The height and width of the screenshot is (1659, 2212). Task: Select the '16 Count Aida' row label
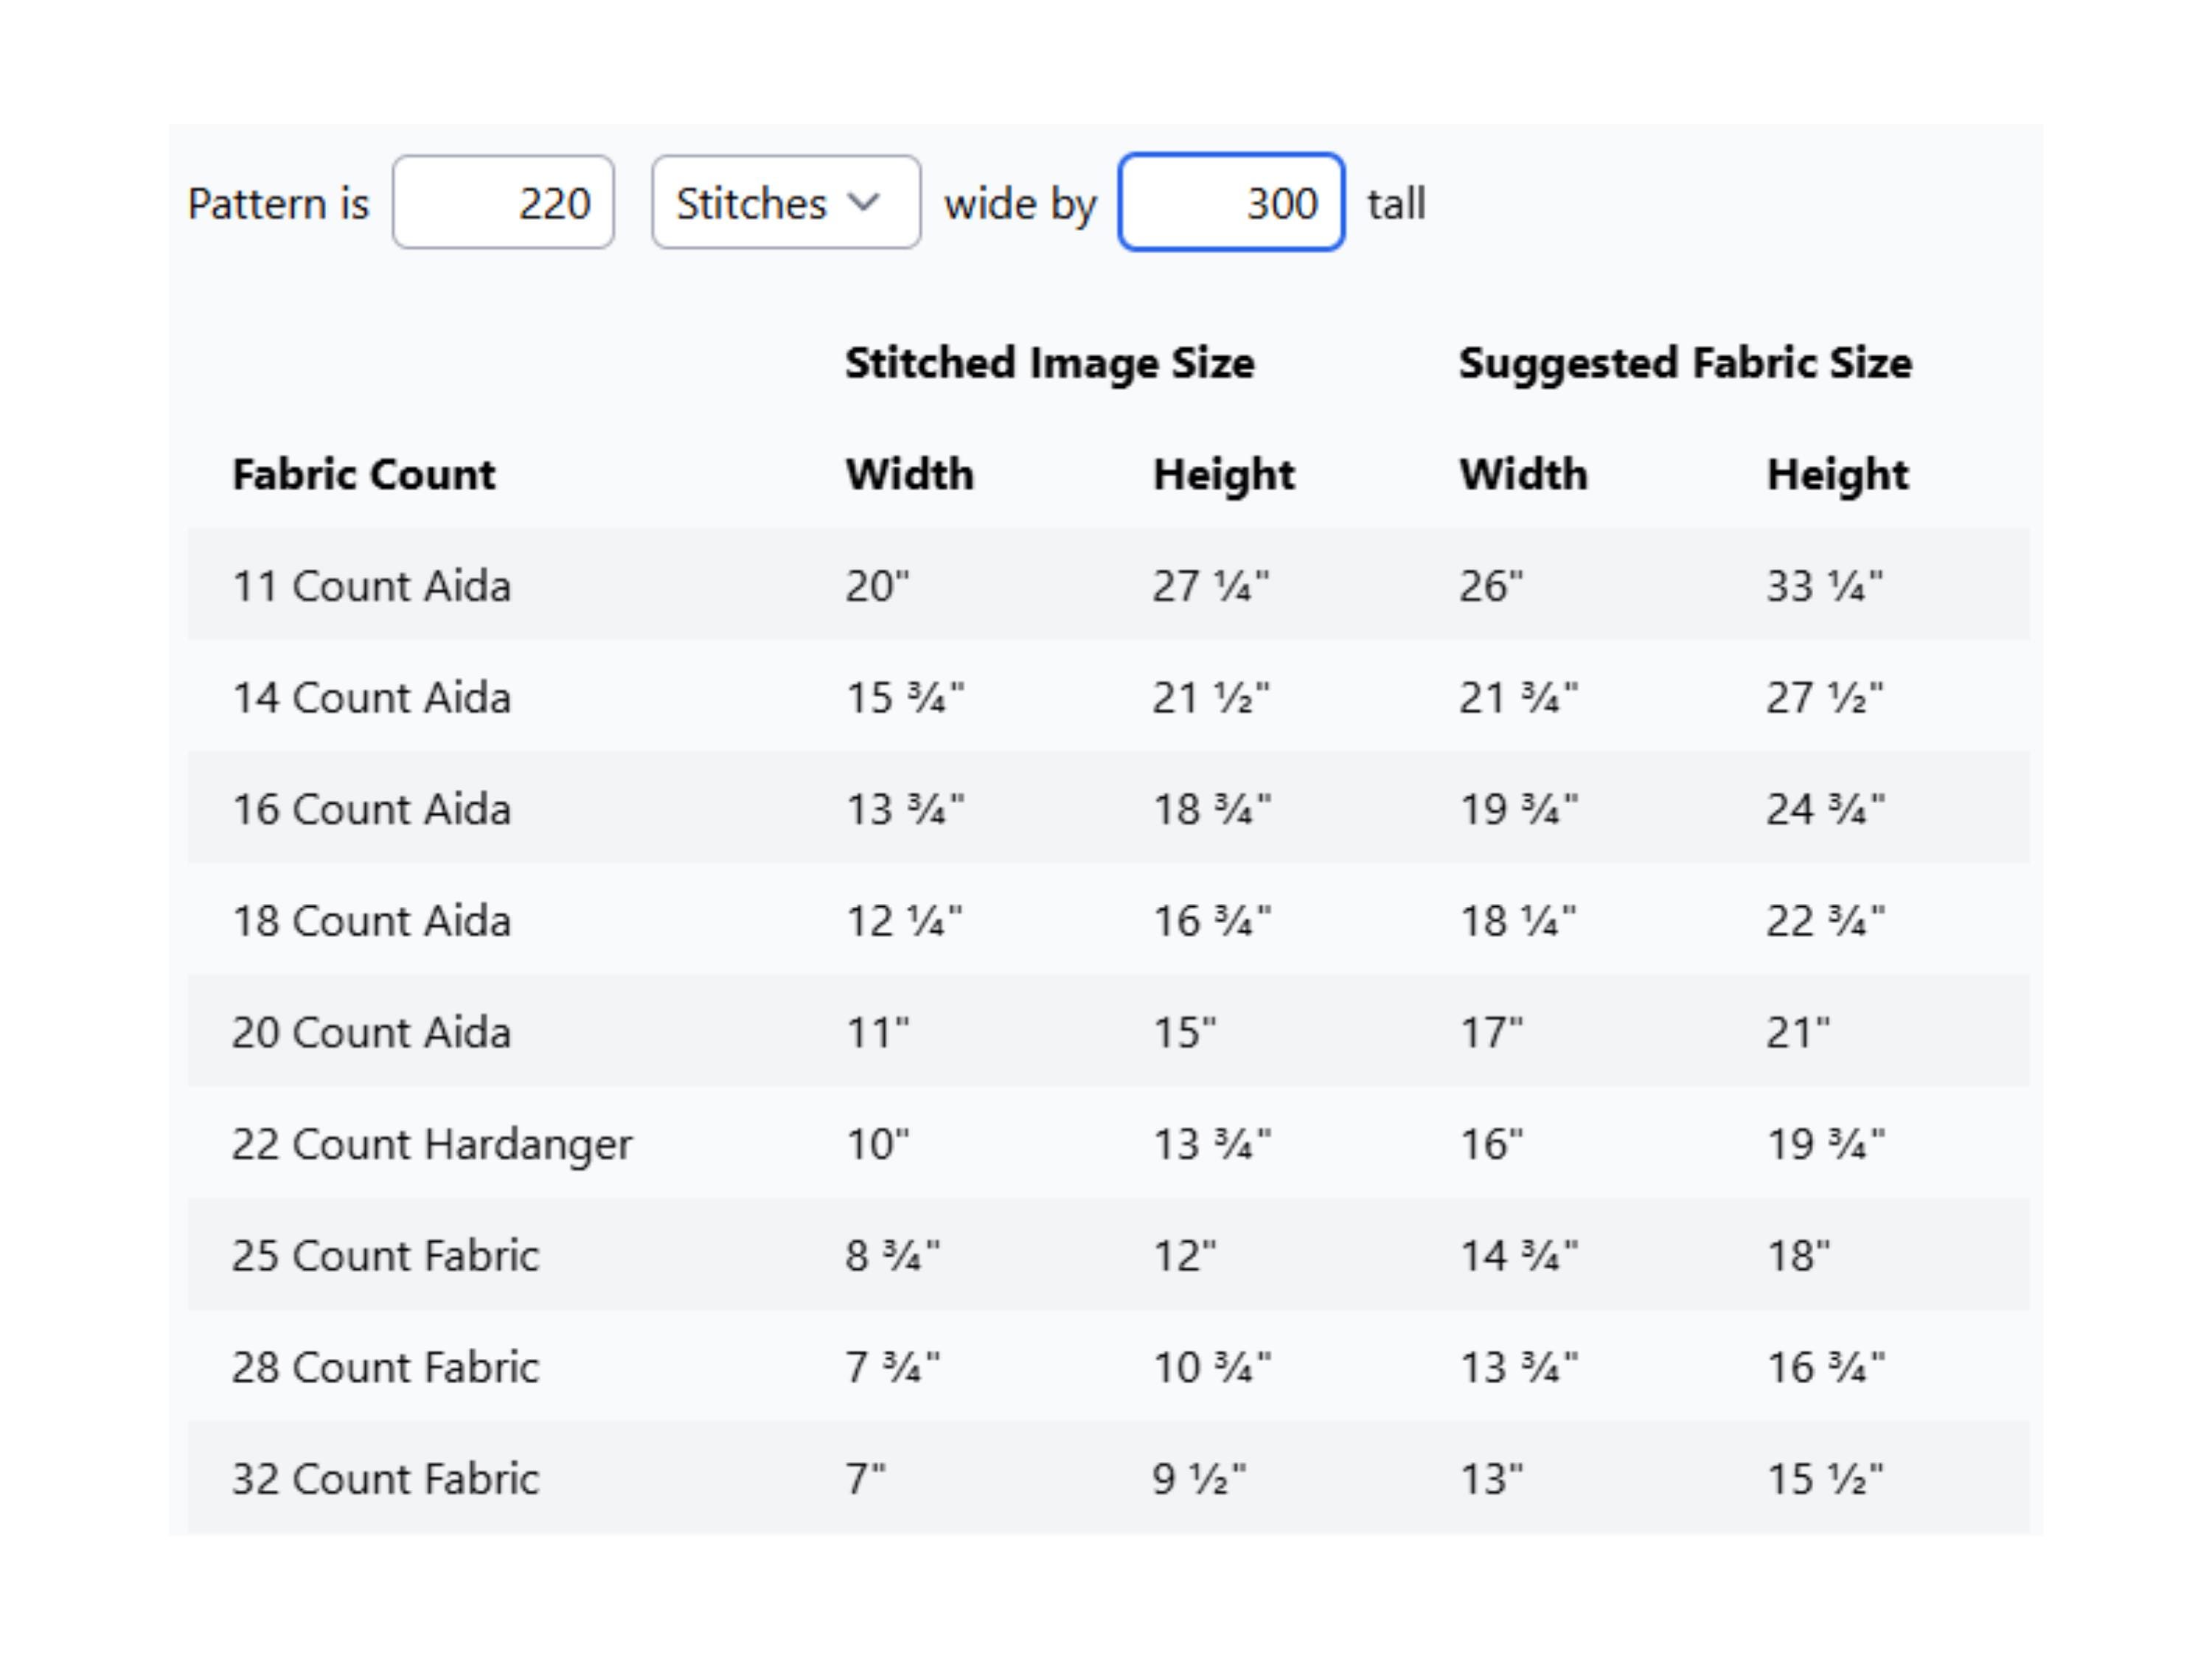tap(371, 809)
